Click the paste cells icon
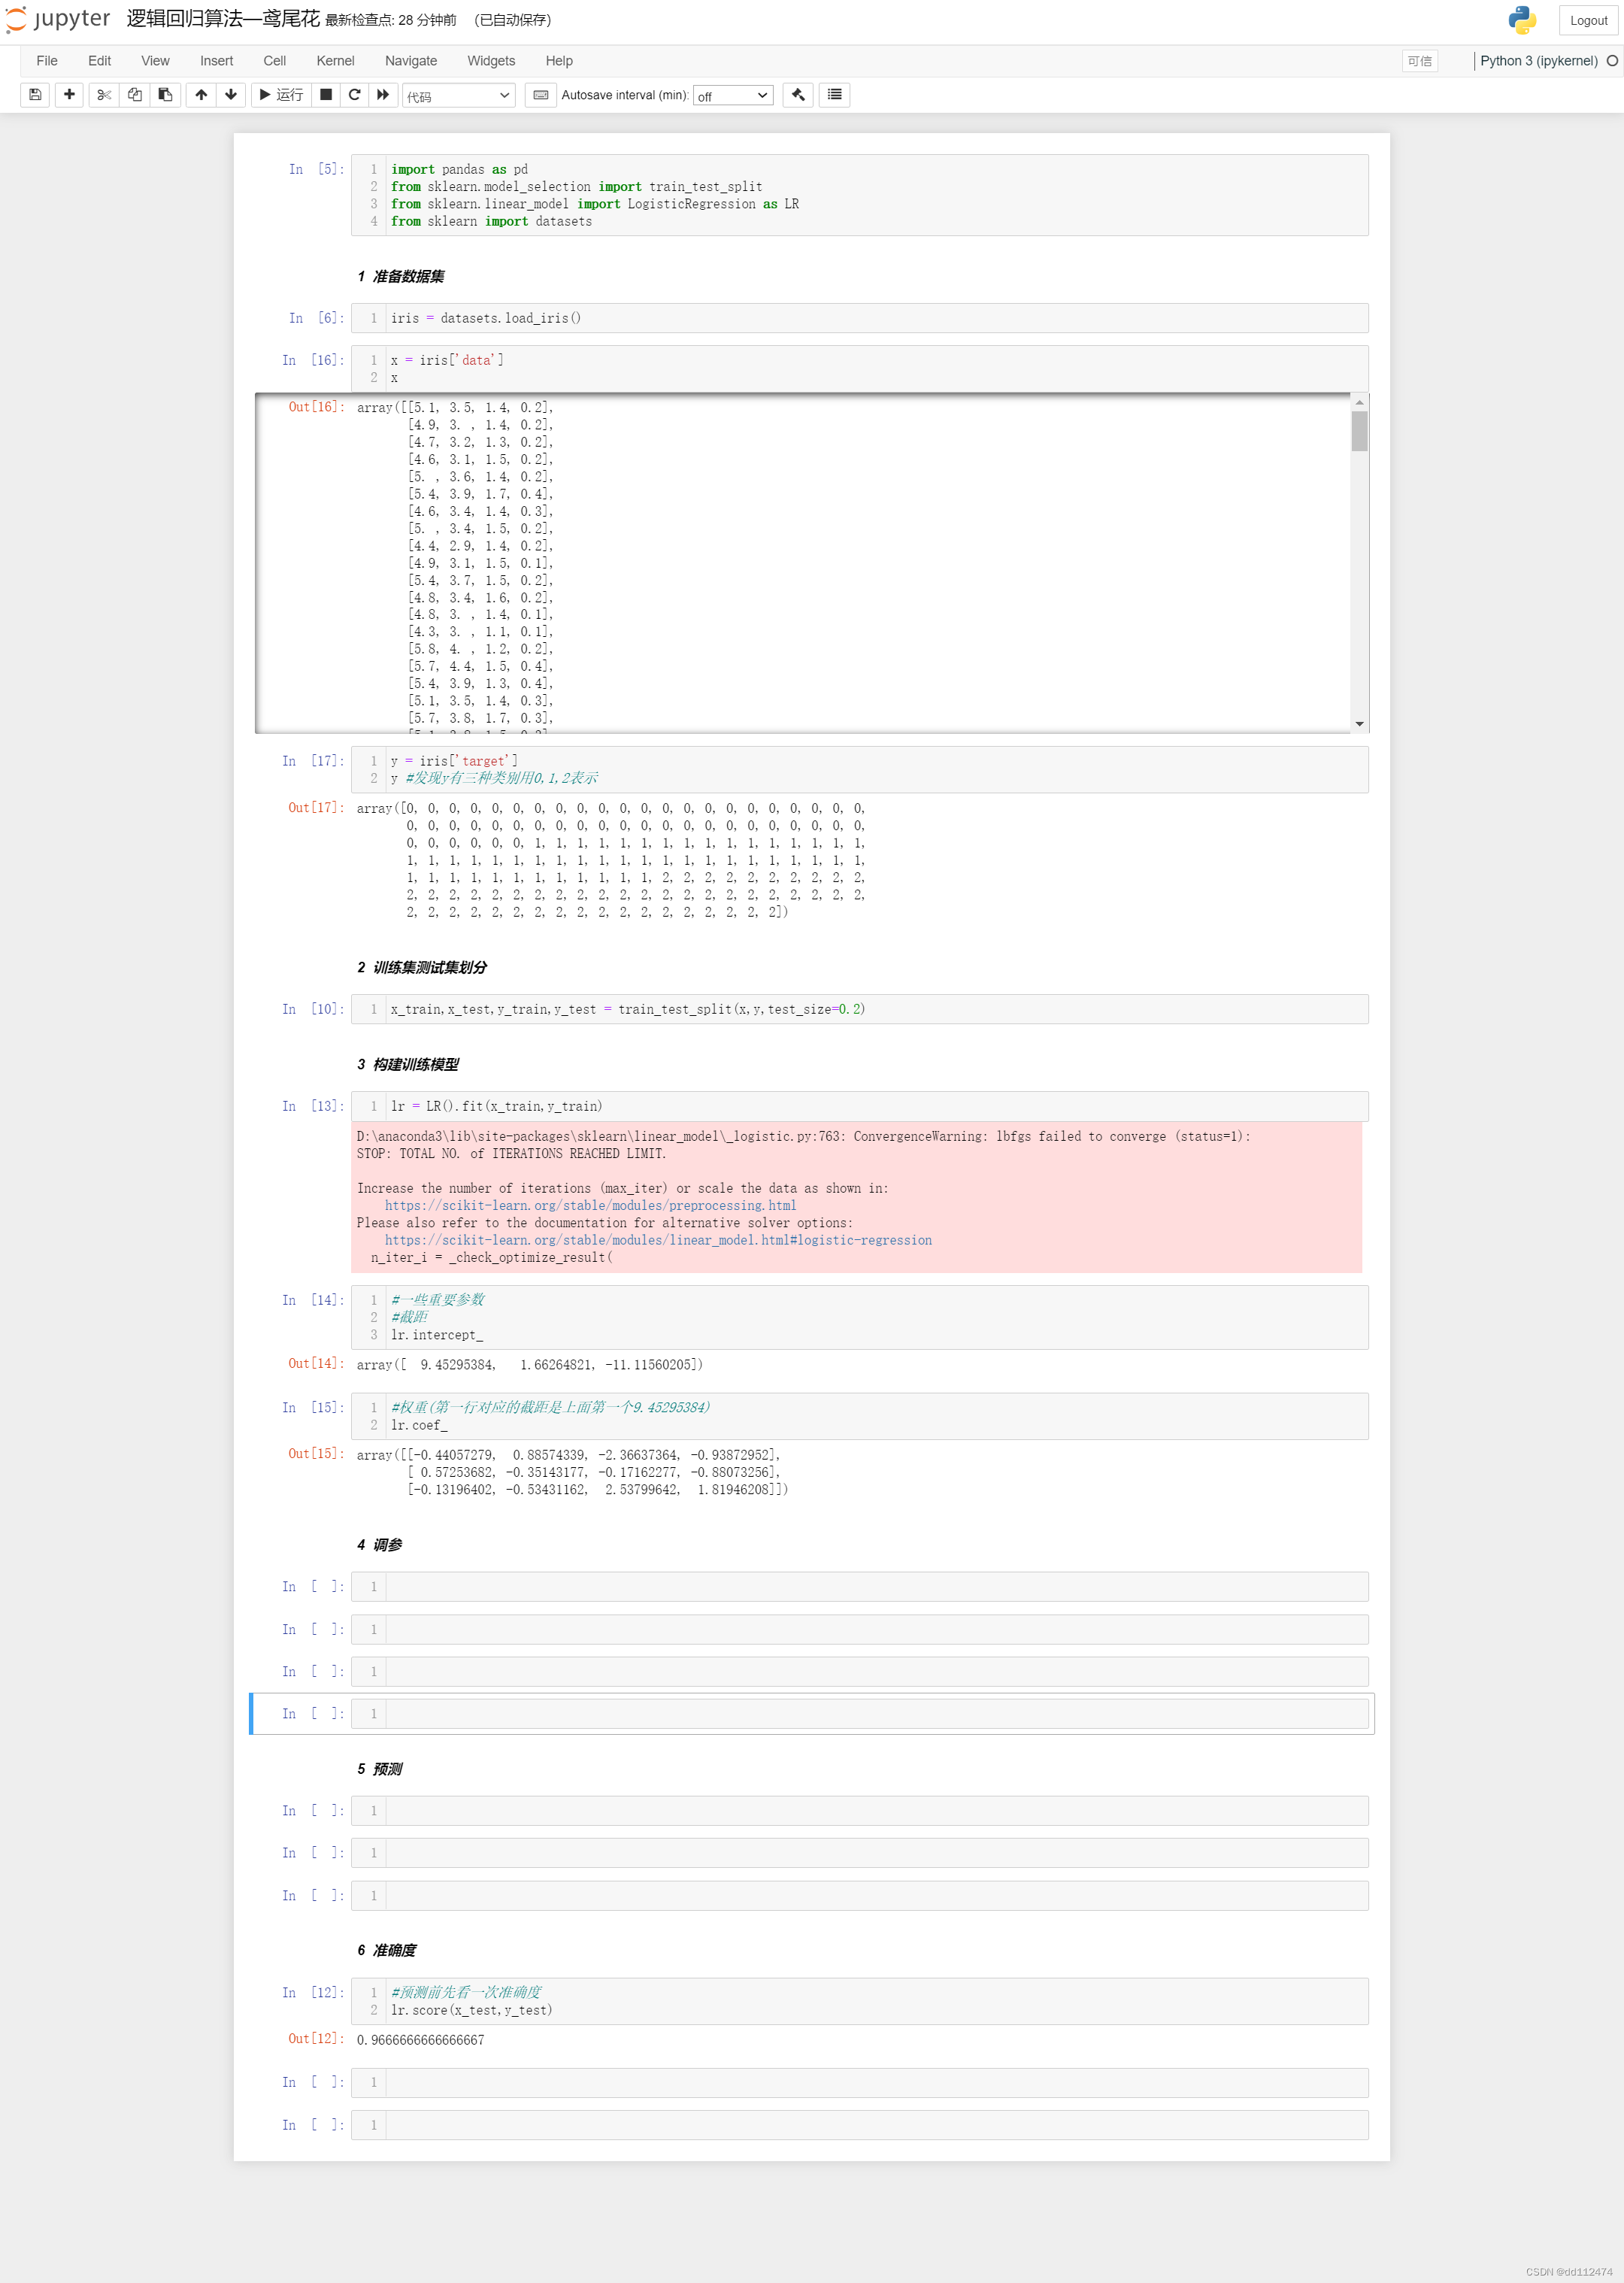Screen dimensions: 1624x2283 coord(165,95)
